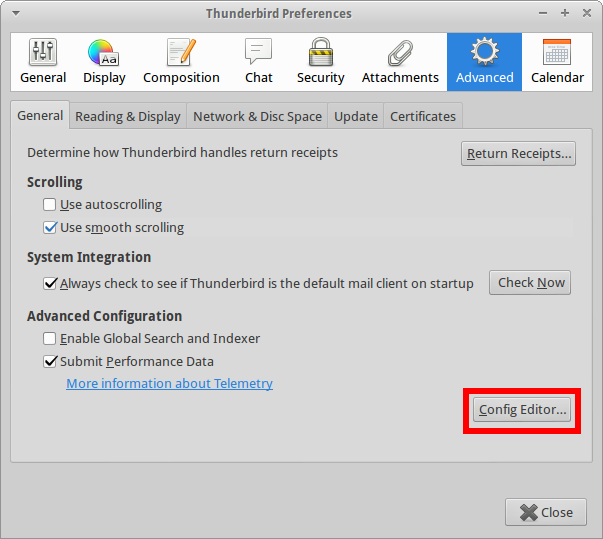Viewport: 603px width, 539px height.
Task: Open the Config Editor
Action: point(522,410)
